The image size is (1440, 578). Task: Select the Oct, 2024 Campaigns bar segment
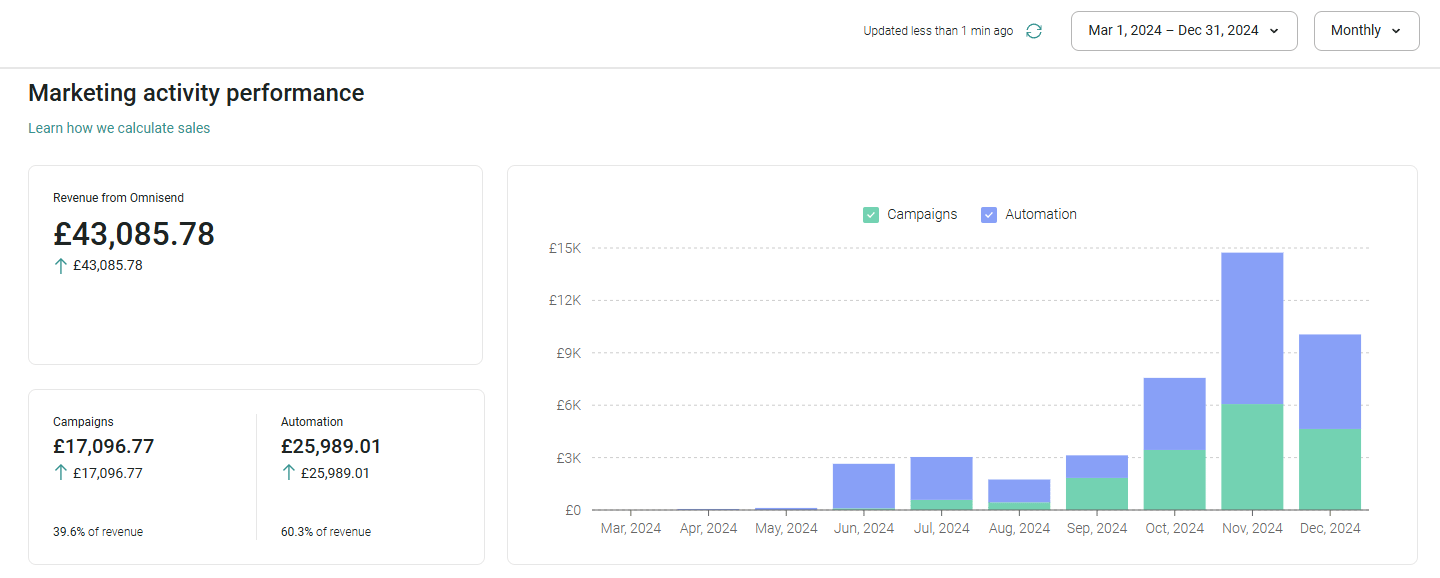point(1174,480)
